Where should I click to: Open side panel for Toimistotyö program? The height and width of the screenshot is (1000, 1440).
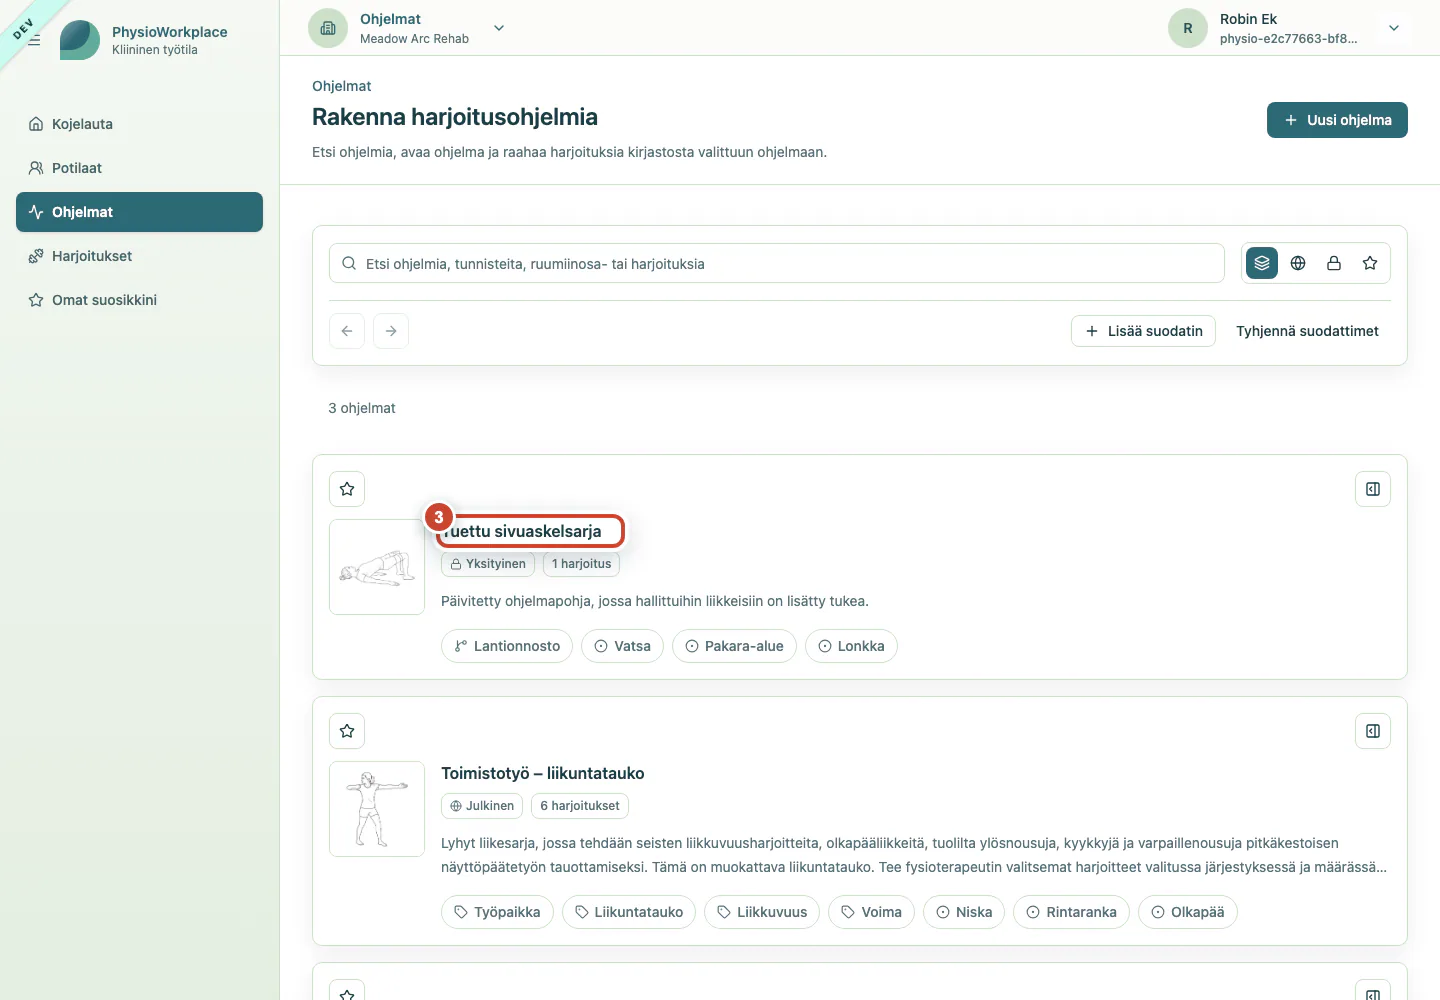[x=1373, y=731]
